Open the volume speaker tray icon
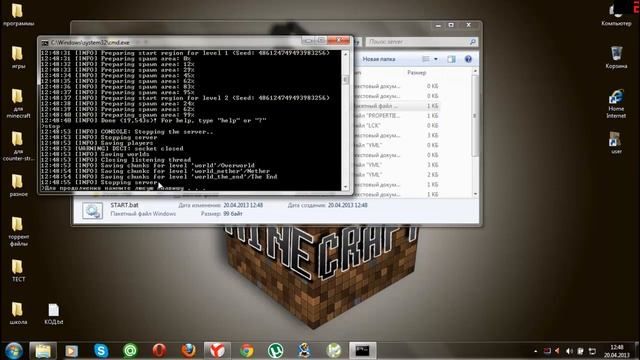Viewport: 640px width, 360px height. point(569,351)
